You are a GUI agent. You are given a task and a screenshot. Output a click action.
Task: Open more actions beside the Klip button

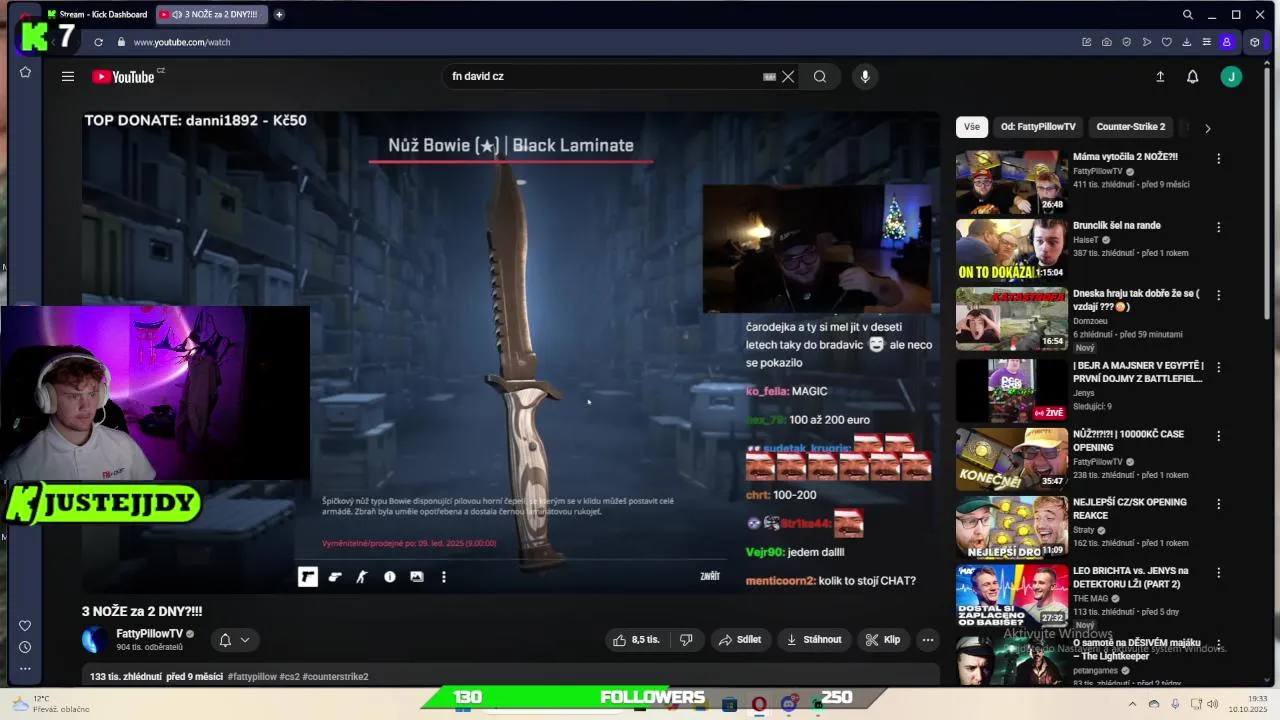(928, 640)
